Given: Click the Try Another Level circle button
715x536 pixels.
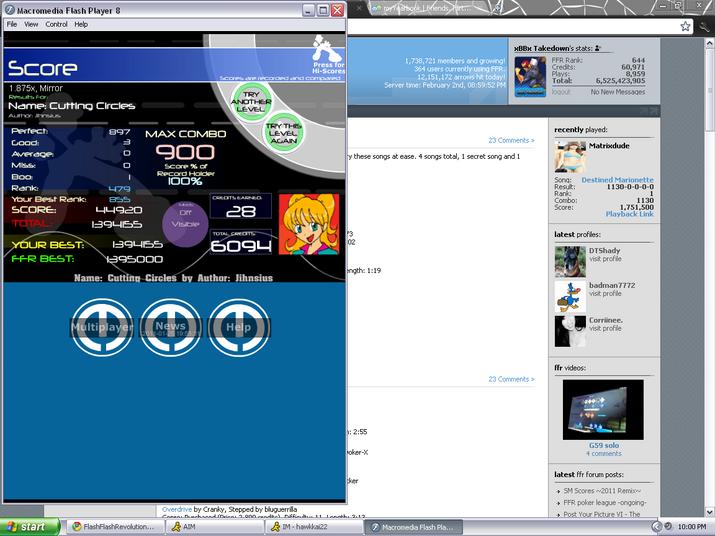Looking at the screenshot, I should (x=251, y=101).
